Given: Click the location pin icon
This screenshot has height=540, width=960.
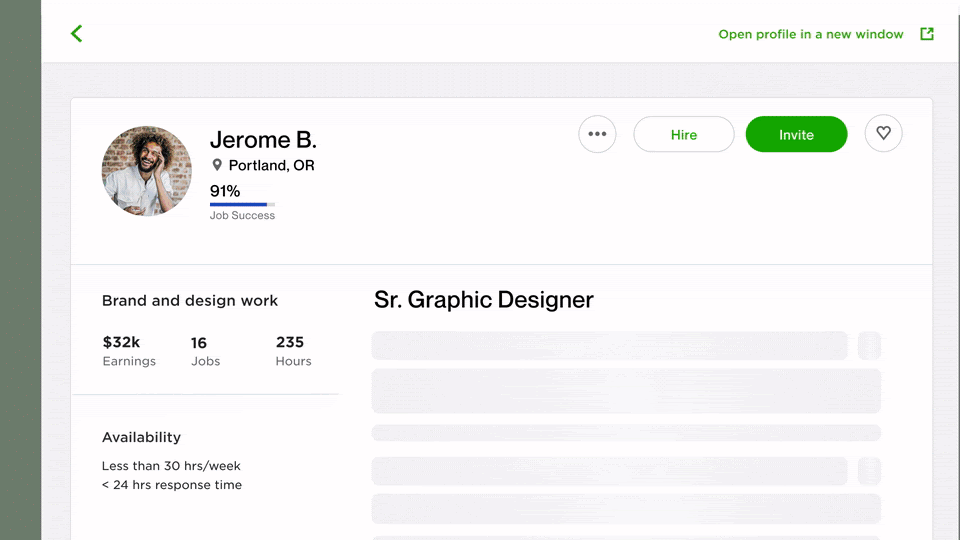Looking at the screenshot, I should click(217, 165).
